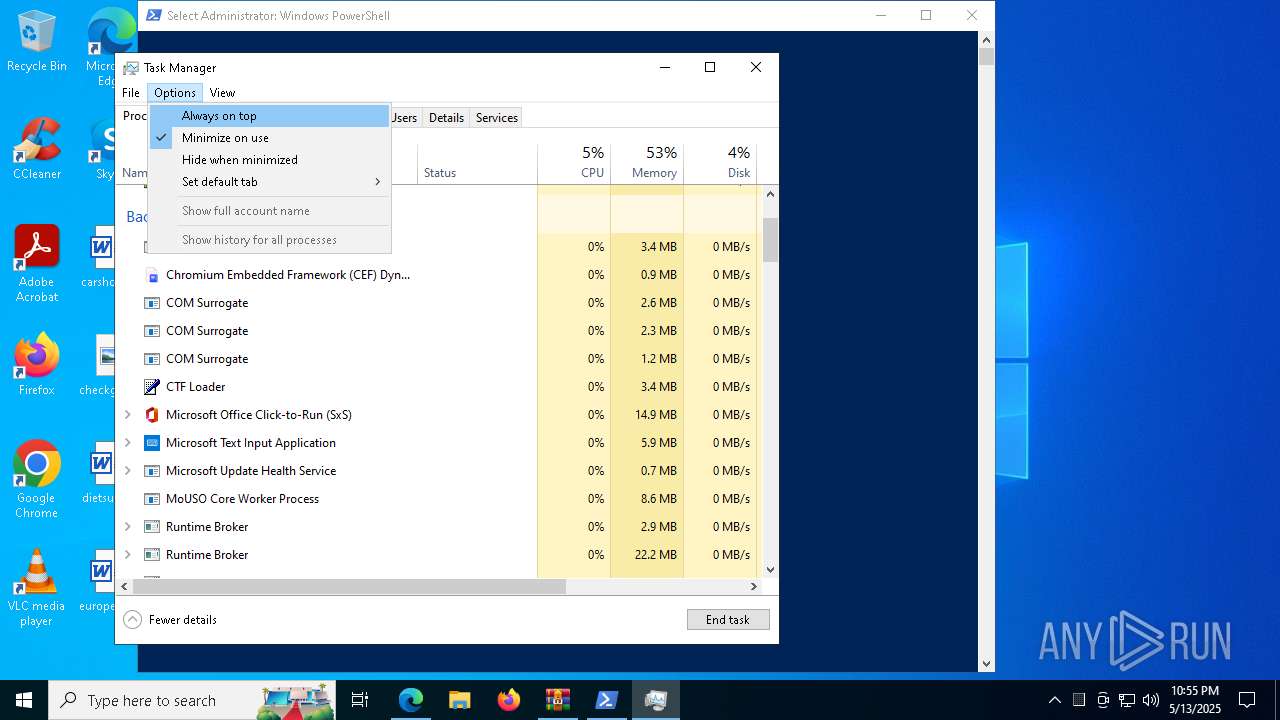Sort by the Status column header

point(477,163)
